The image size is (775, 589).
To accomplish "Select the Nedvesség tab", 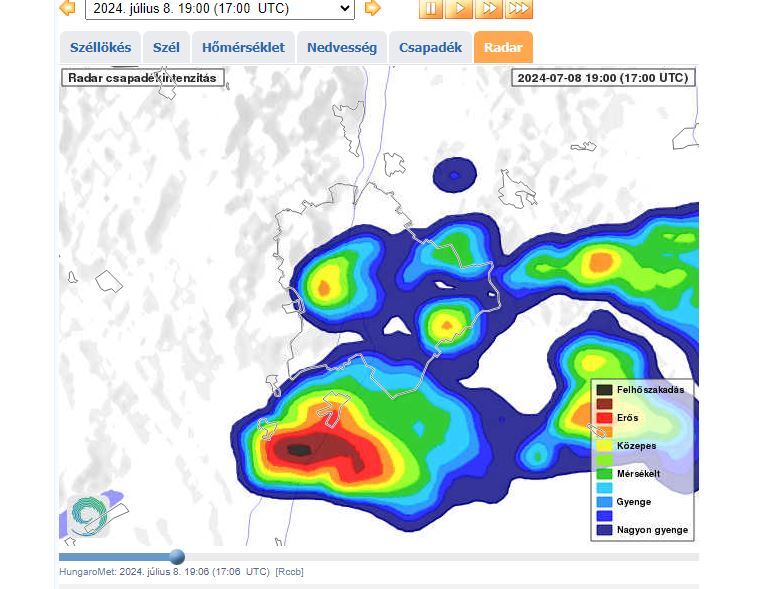I will click(341, 48).
